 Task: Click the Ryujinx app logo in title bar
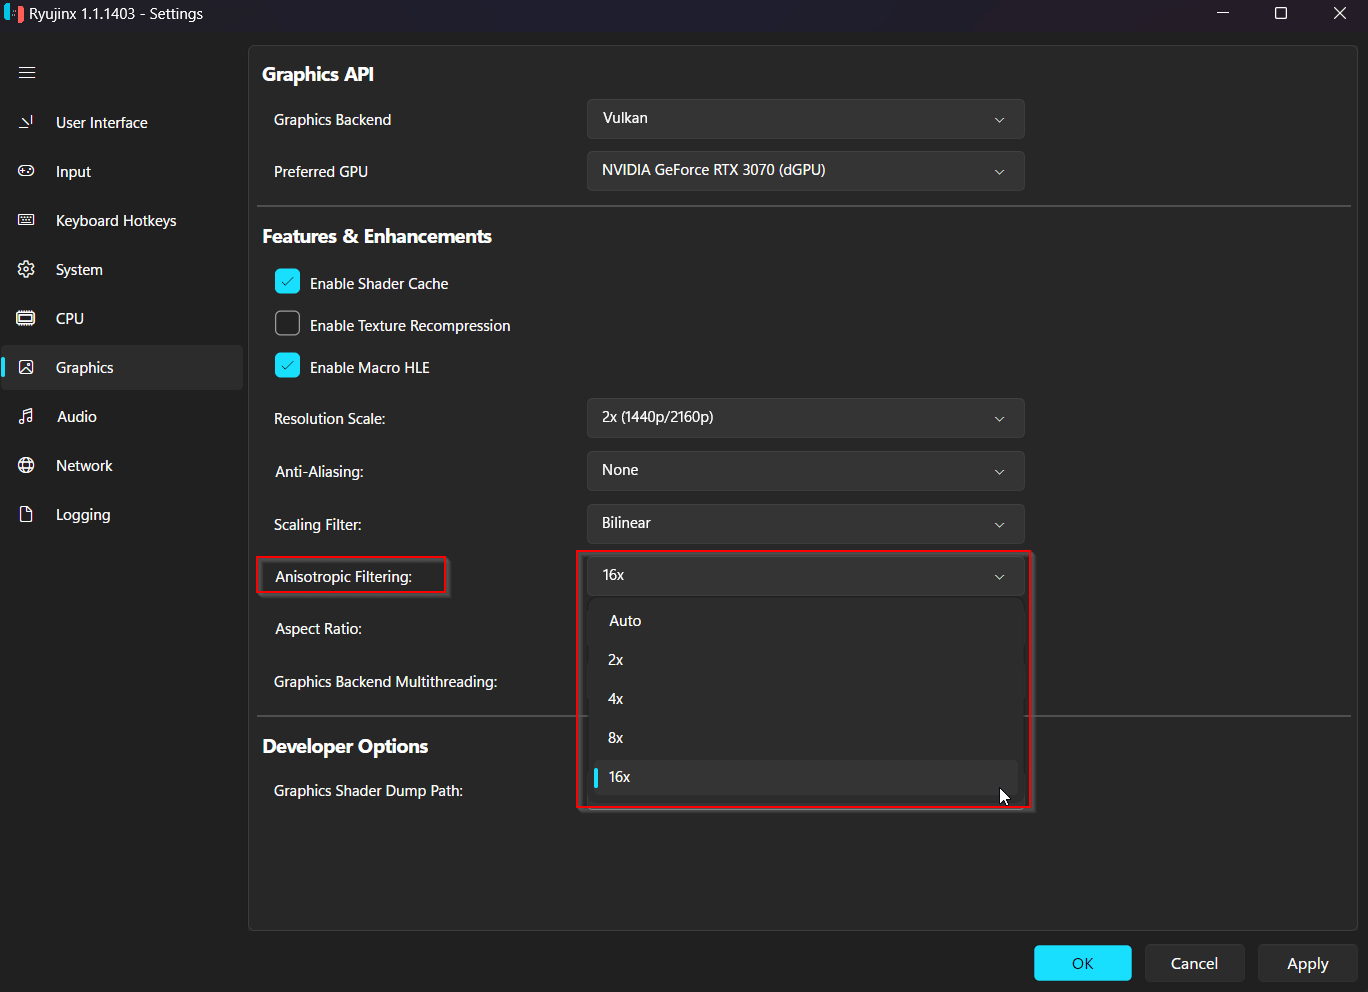point(14,14)
